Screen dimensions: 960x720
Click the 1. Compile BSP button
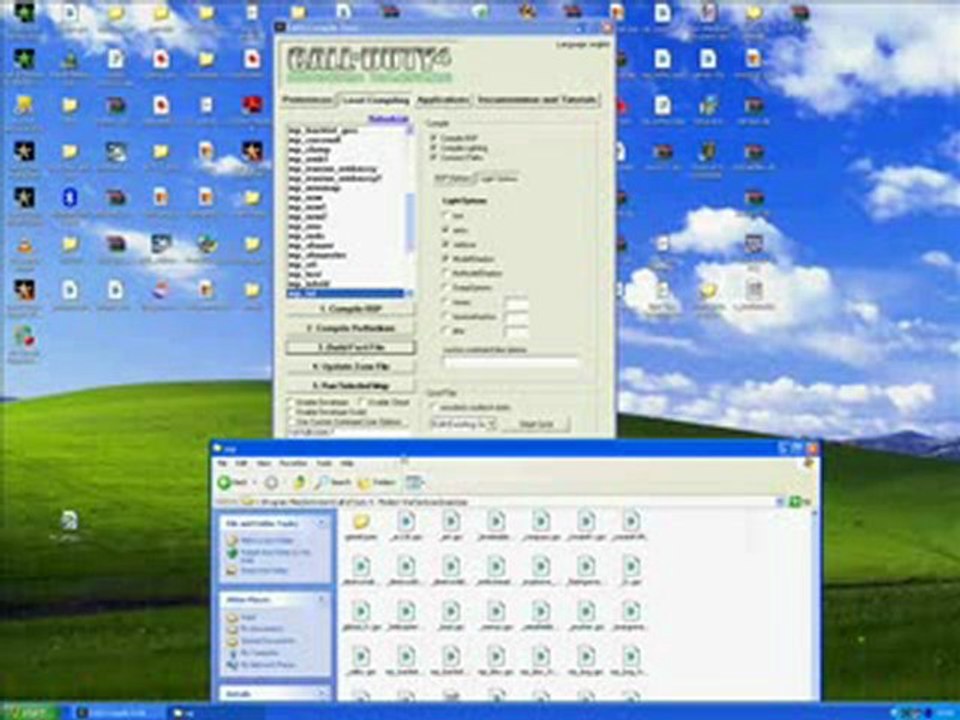click(x=350, y=309)
